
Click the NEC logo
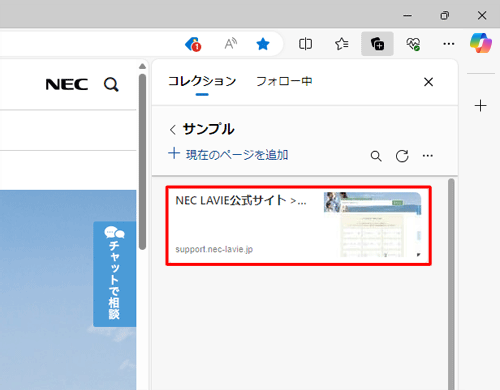(67, 84)
